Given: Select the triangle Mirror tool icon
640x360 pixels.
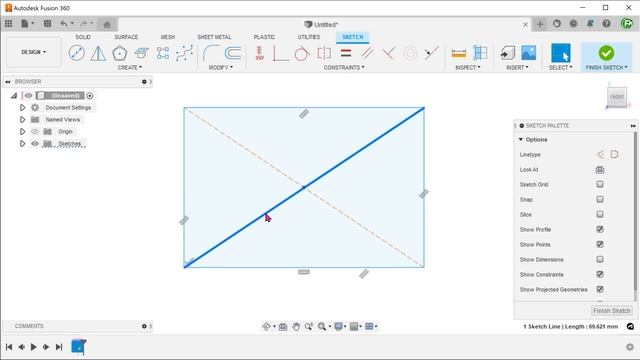Looking at the screenshot, I should [98, 53].
